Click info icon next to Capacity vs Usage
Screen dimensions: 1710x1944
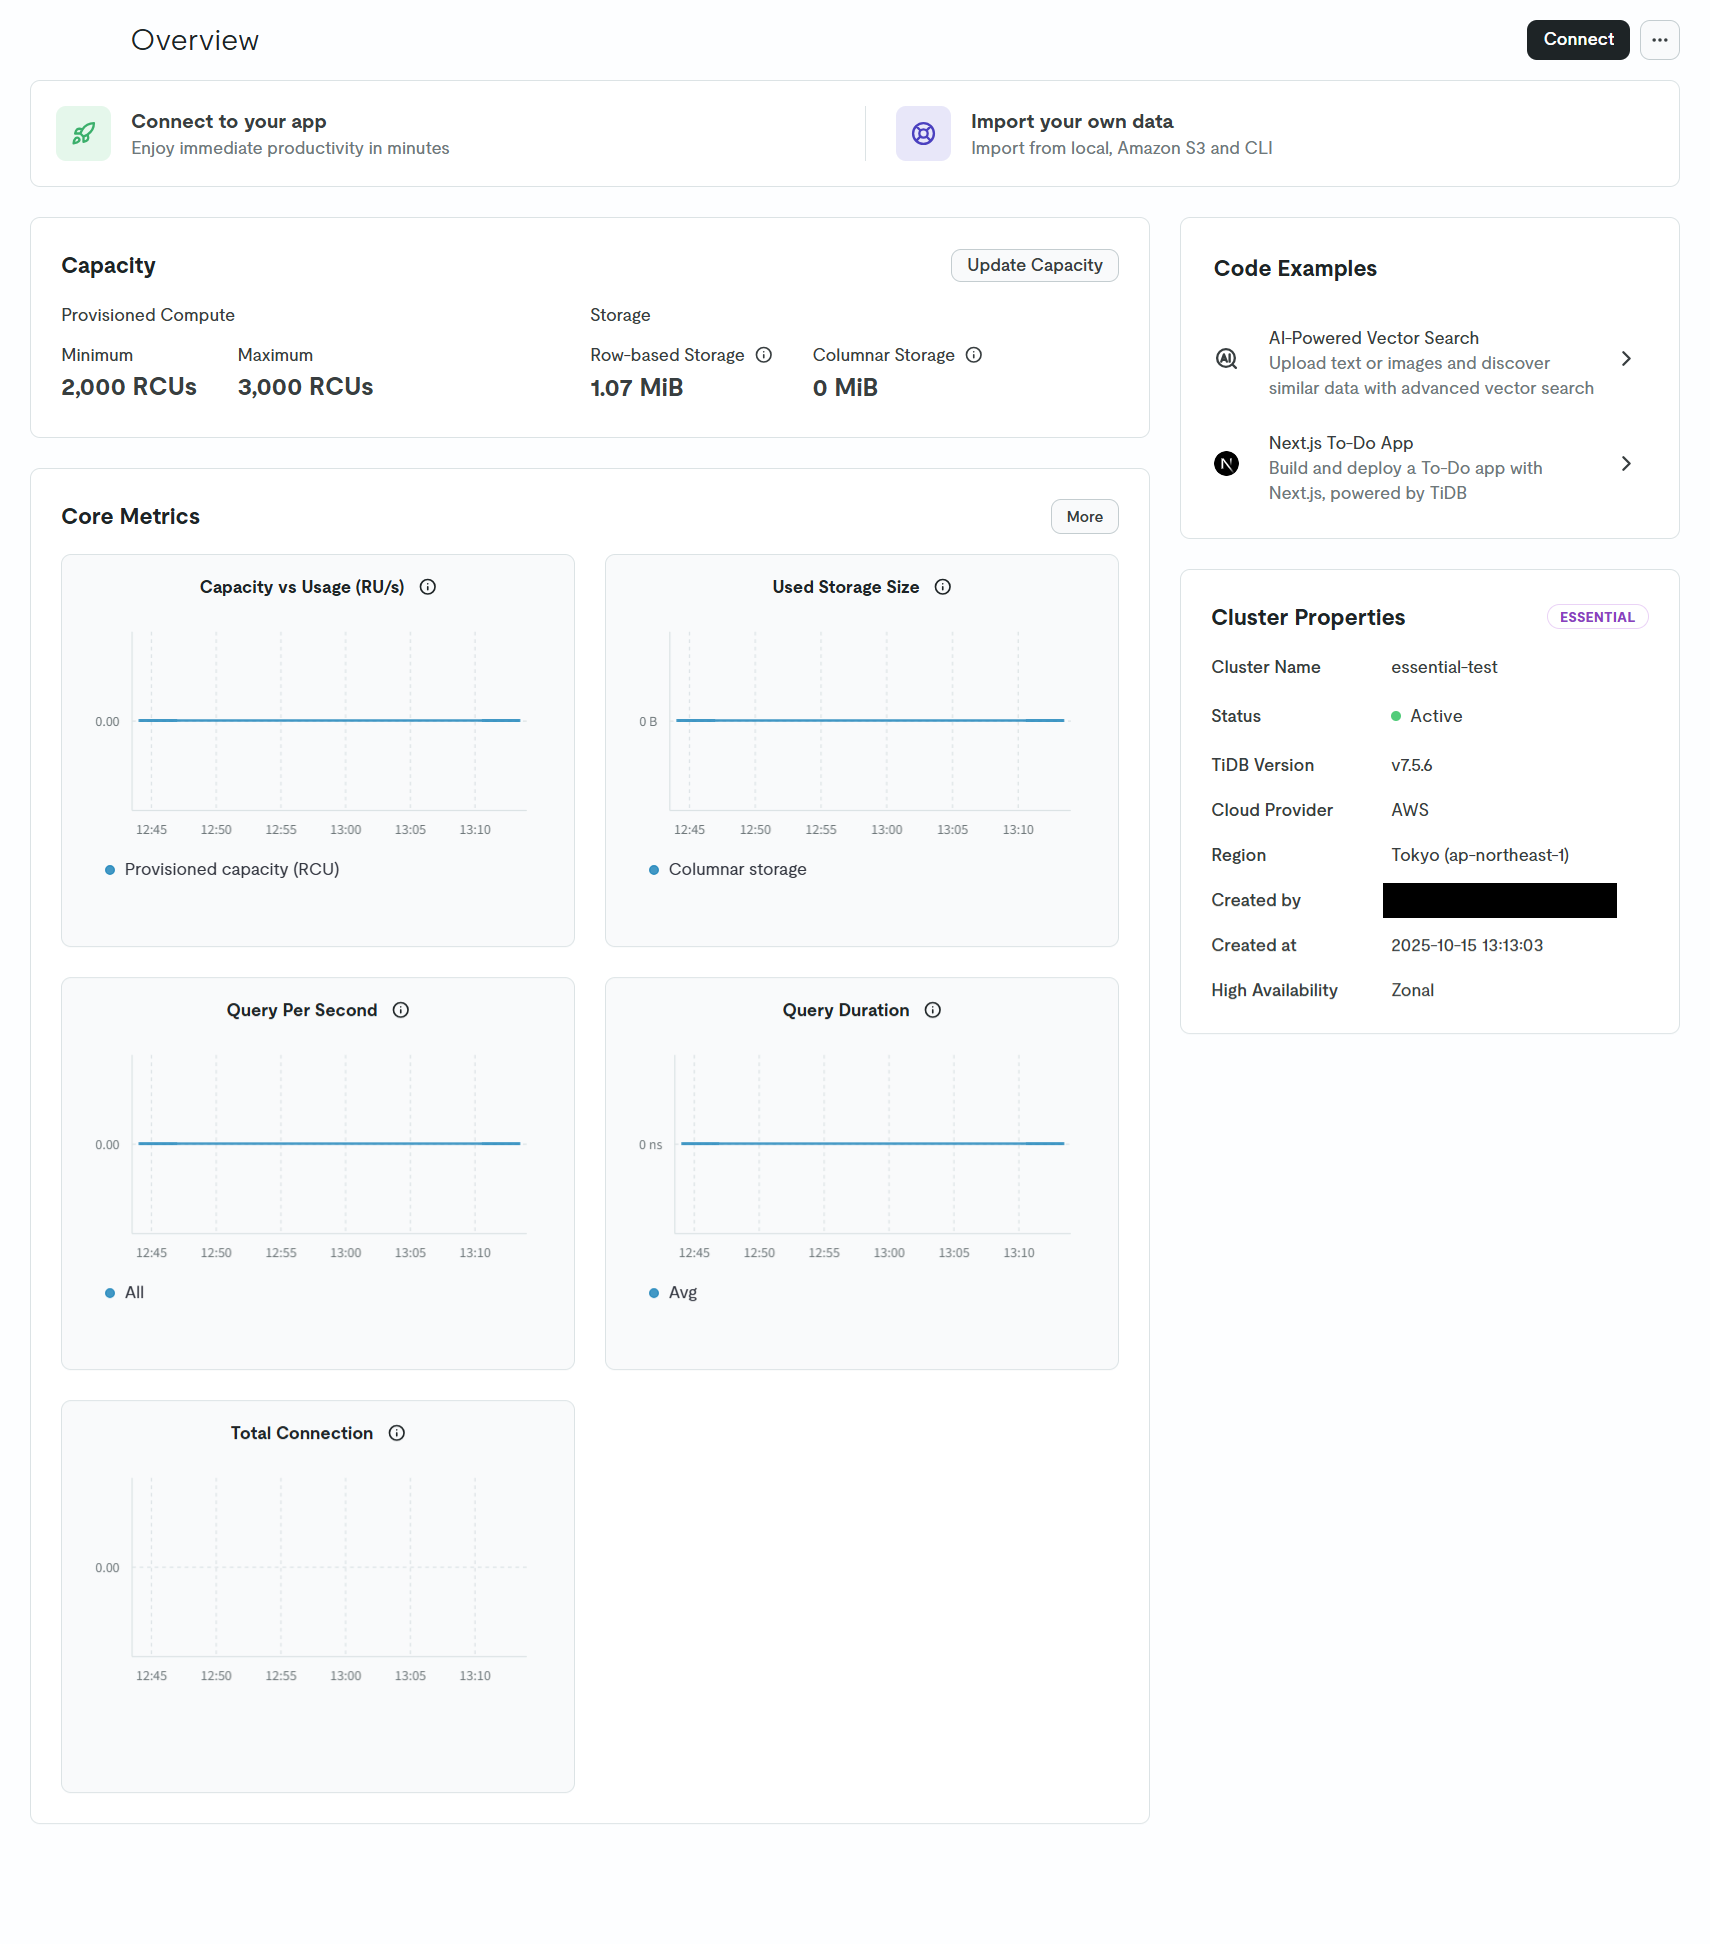[x=428, y=587]
